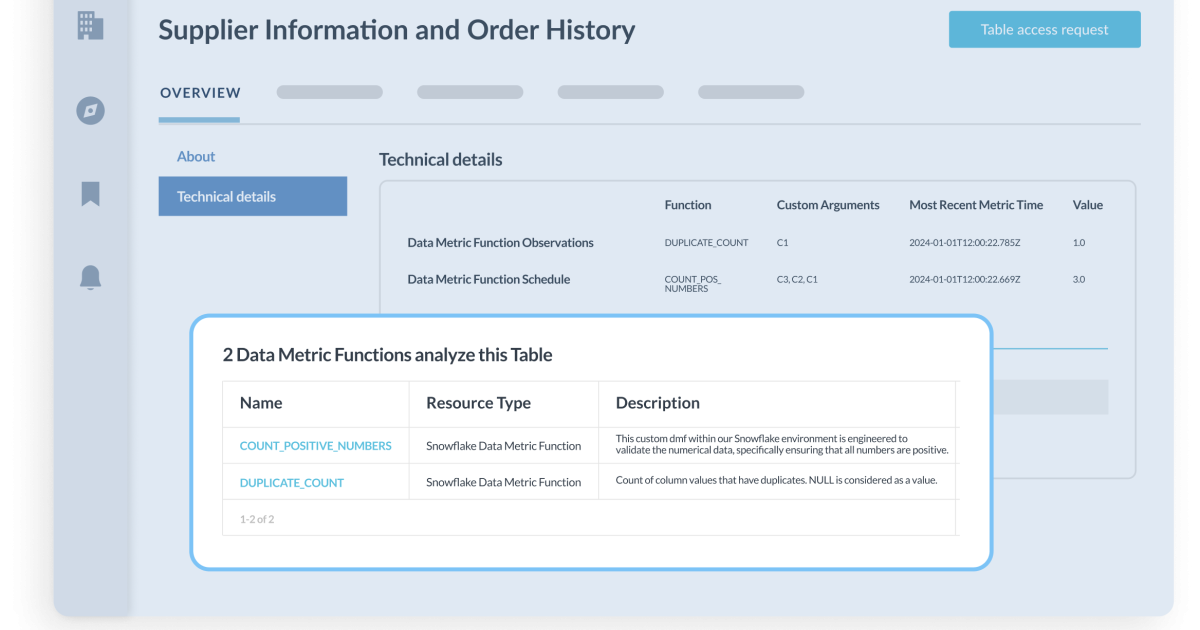Viewport: 1200px width, 630px height.
Task: Open notifications via the bell icon
Action: point(91,278)
